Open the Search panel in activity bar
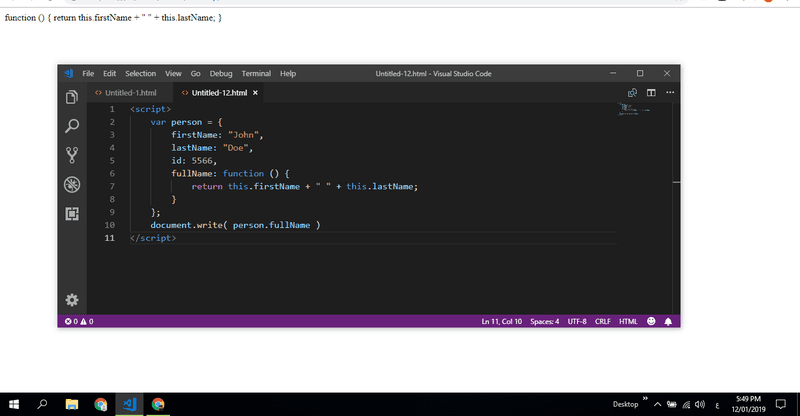 (72, 126)
